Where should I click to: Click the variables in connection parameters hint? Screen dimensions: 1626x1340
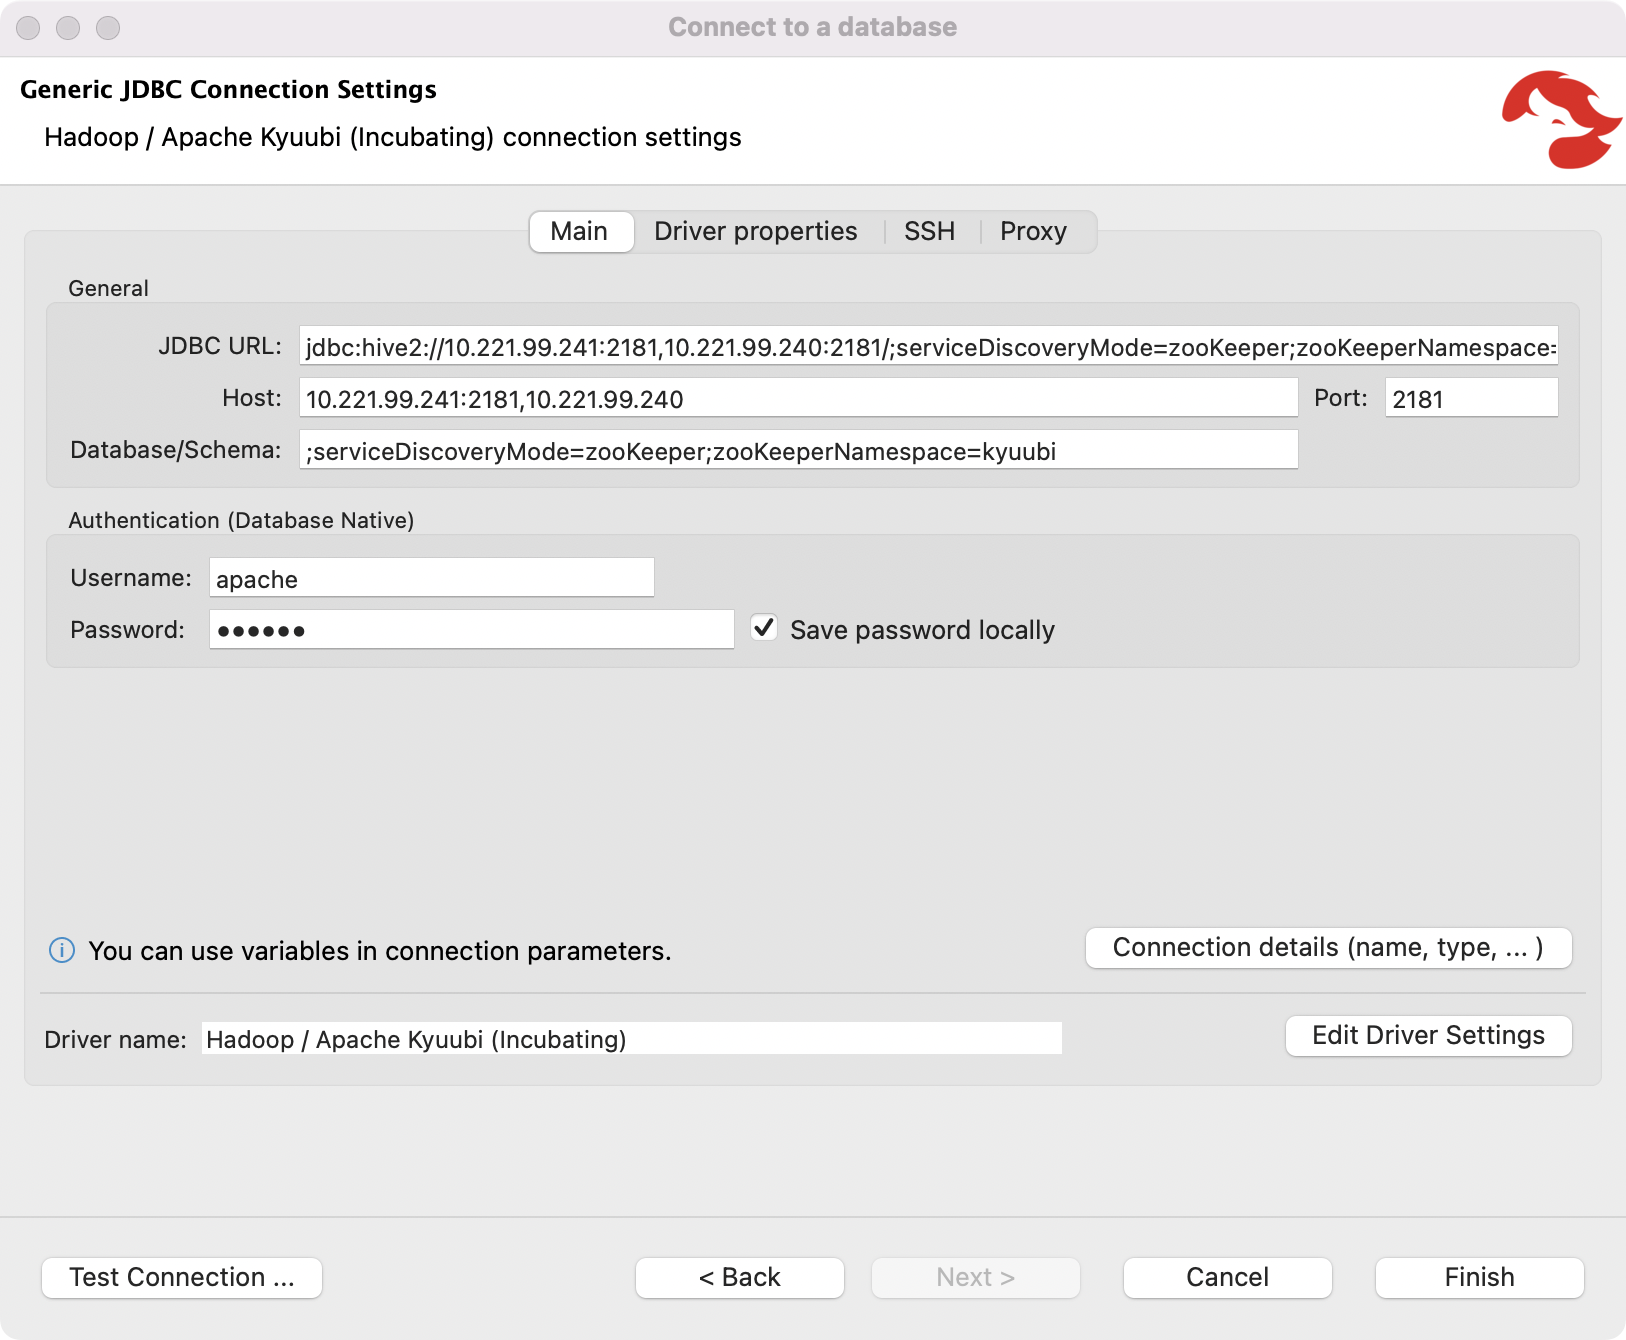(x=380, y=951)
